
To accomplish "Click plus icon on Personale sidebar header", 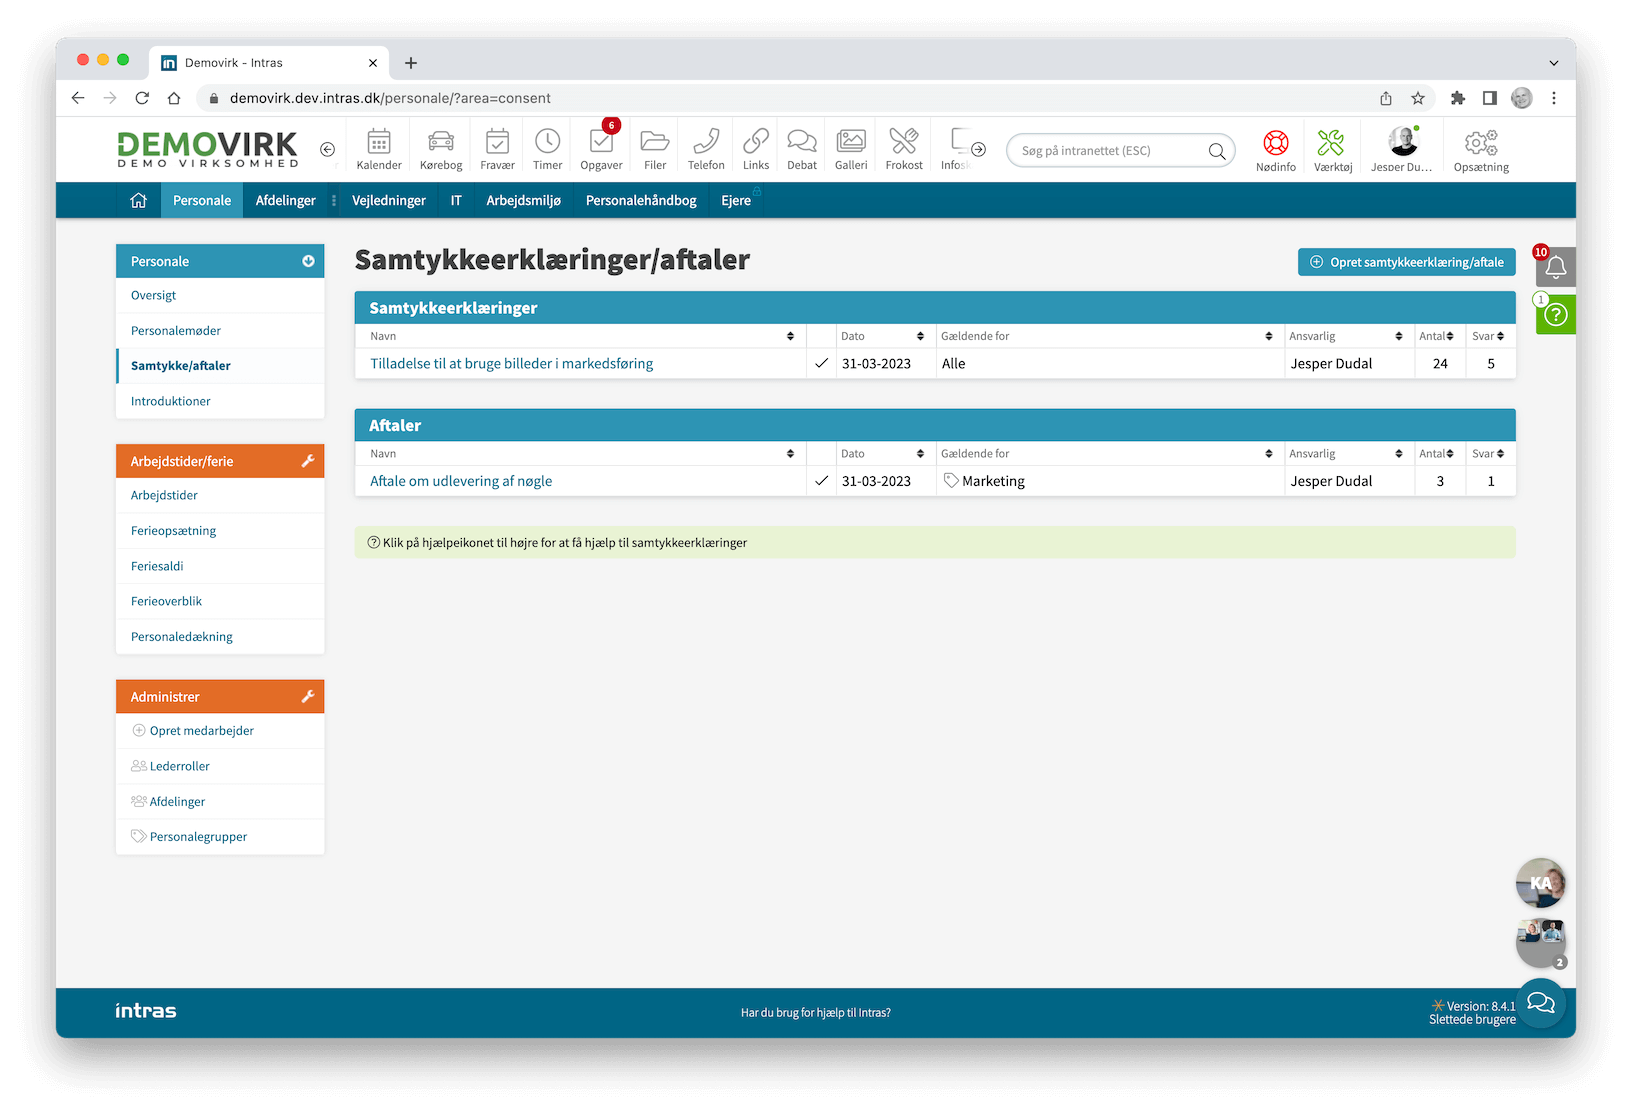I will 308,261.
